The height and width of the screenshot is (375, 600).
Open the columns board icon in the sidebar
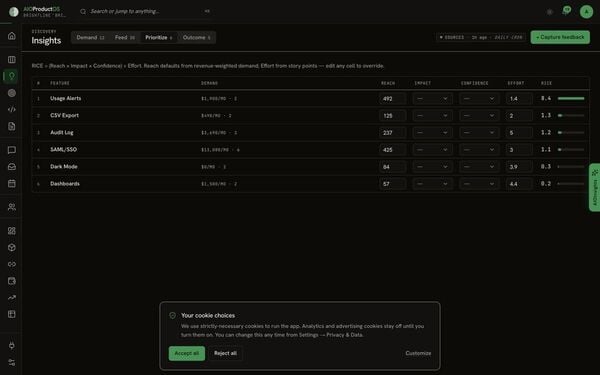coord(12,59)
